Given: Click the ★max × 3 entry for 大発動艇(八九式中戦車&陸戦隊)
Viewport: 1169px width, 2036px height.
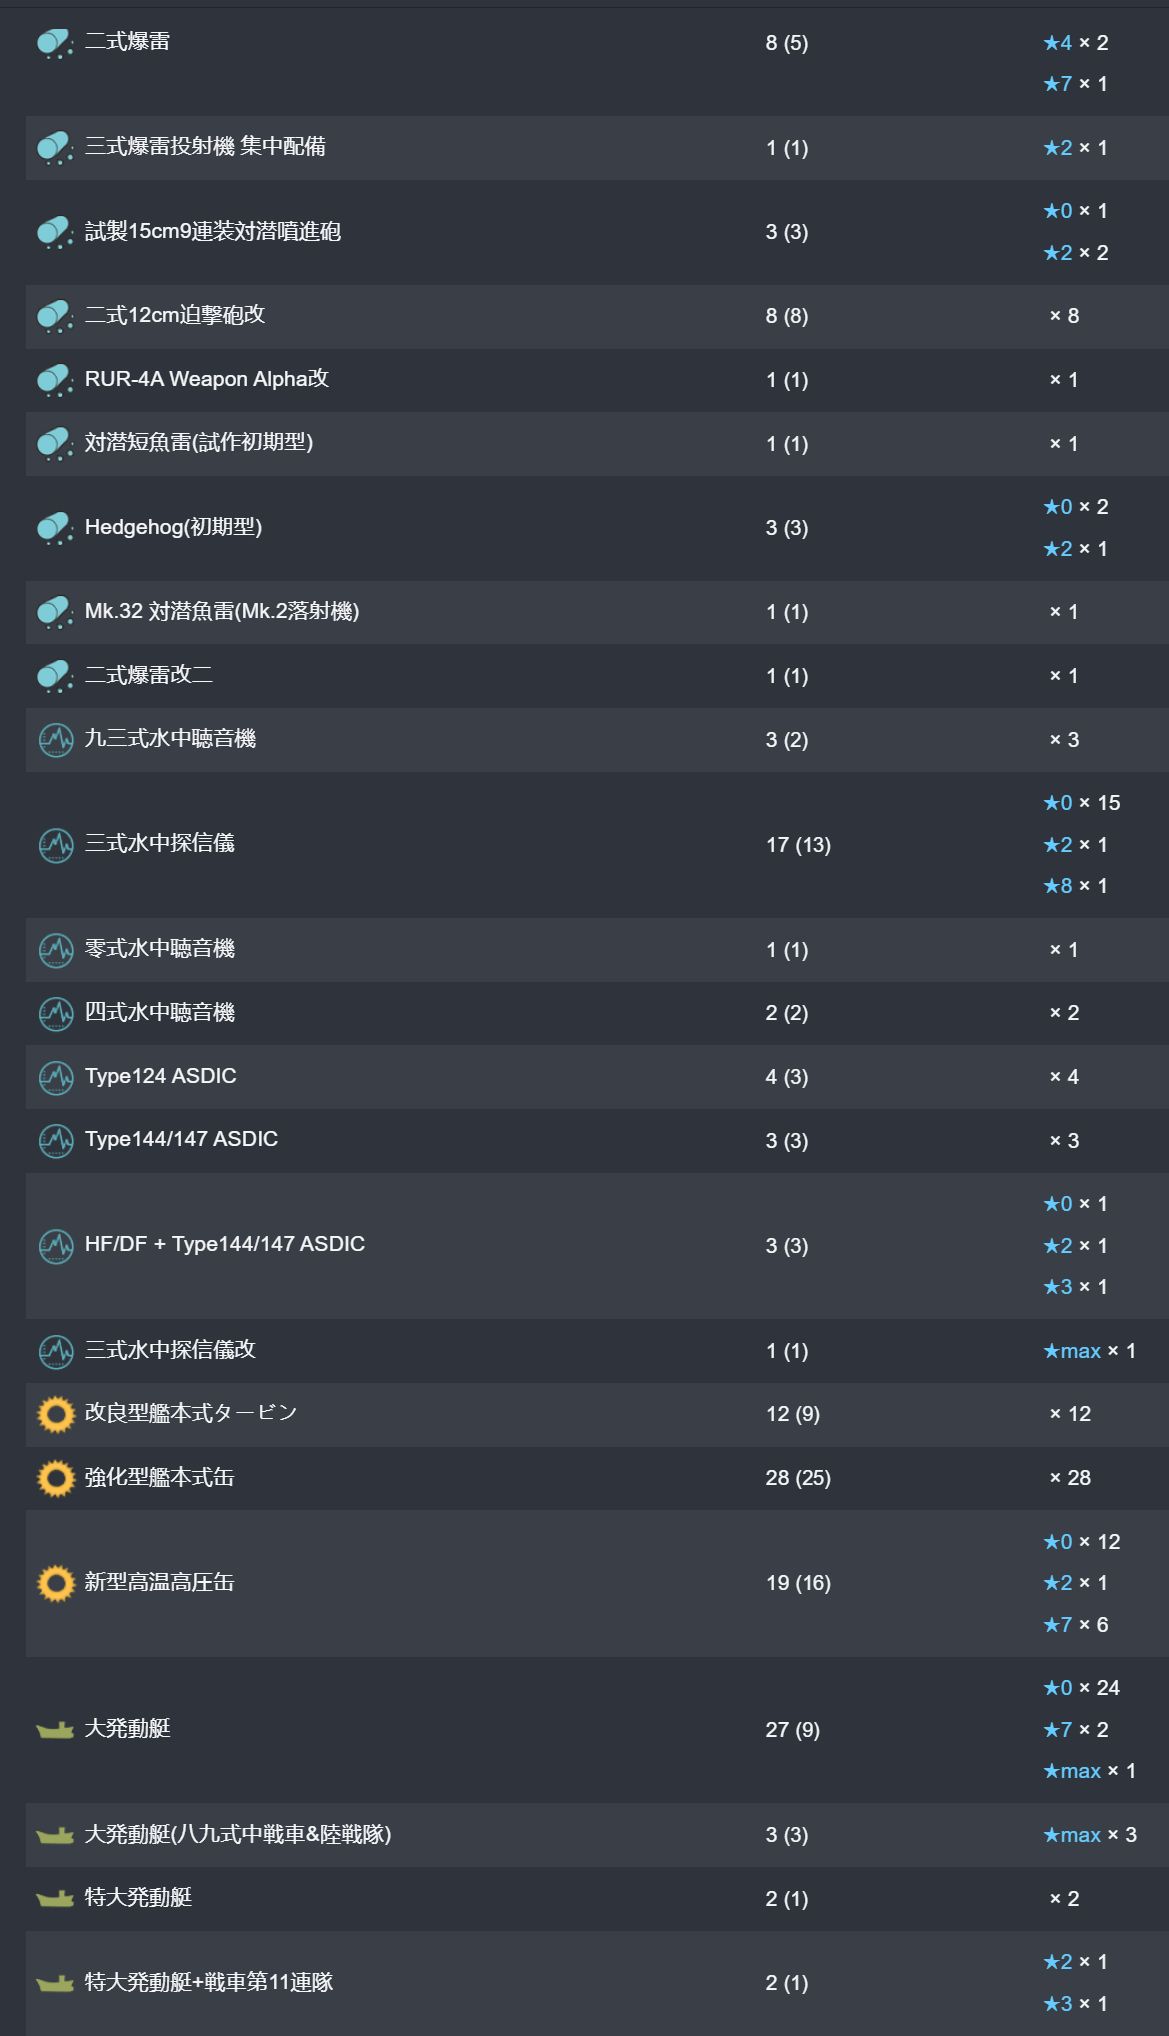Looking at the screenshot, I should [x=1089, y=1834].
